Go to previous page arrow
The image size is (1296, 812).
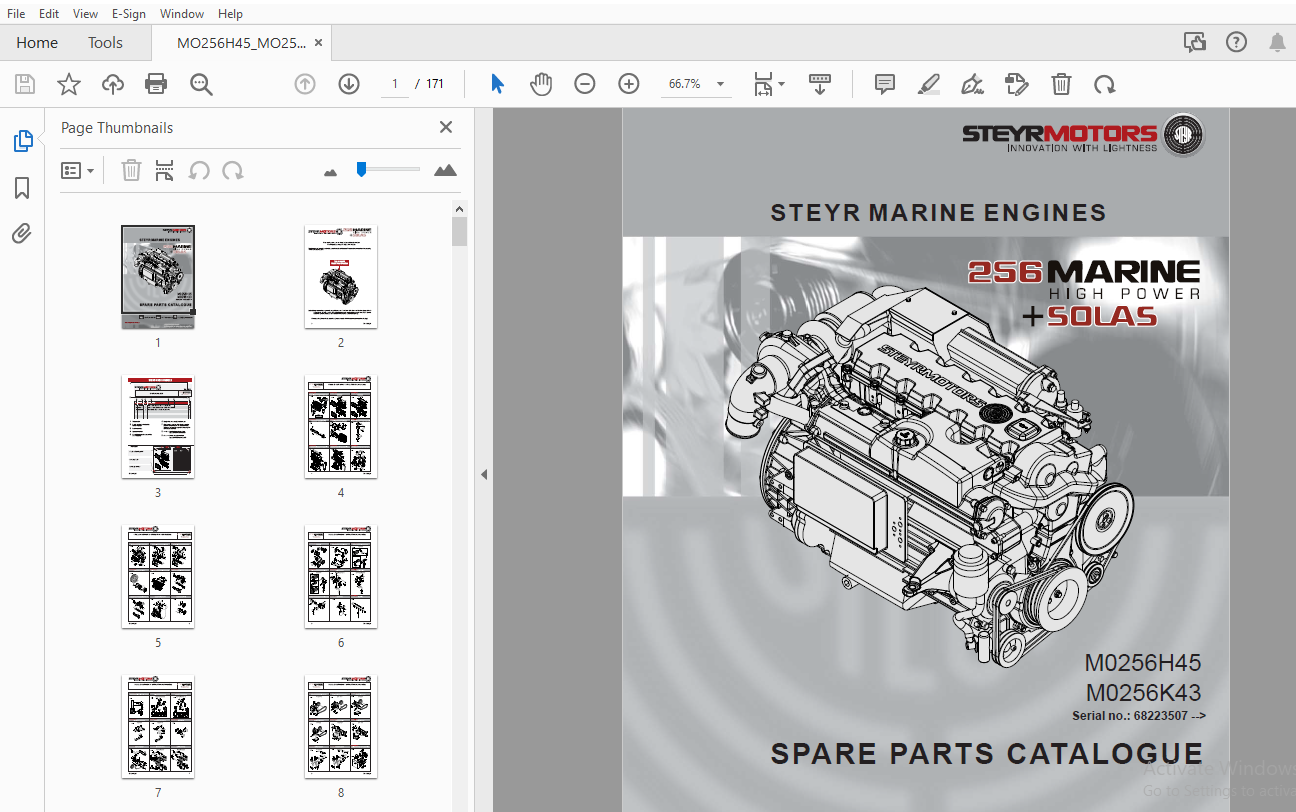tap(305, 84)
